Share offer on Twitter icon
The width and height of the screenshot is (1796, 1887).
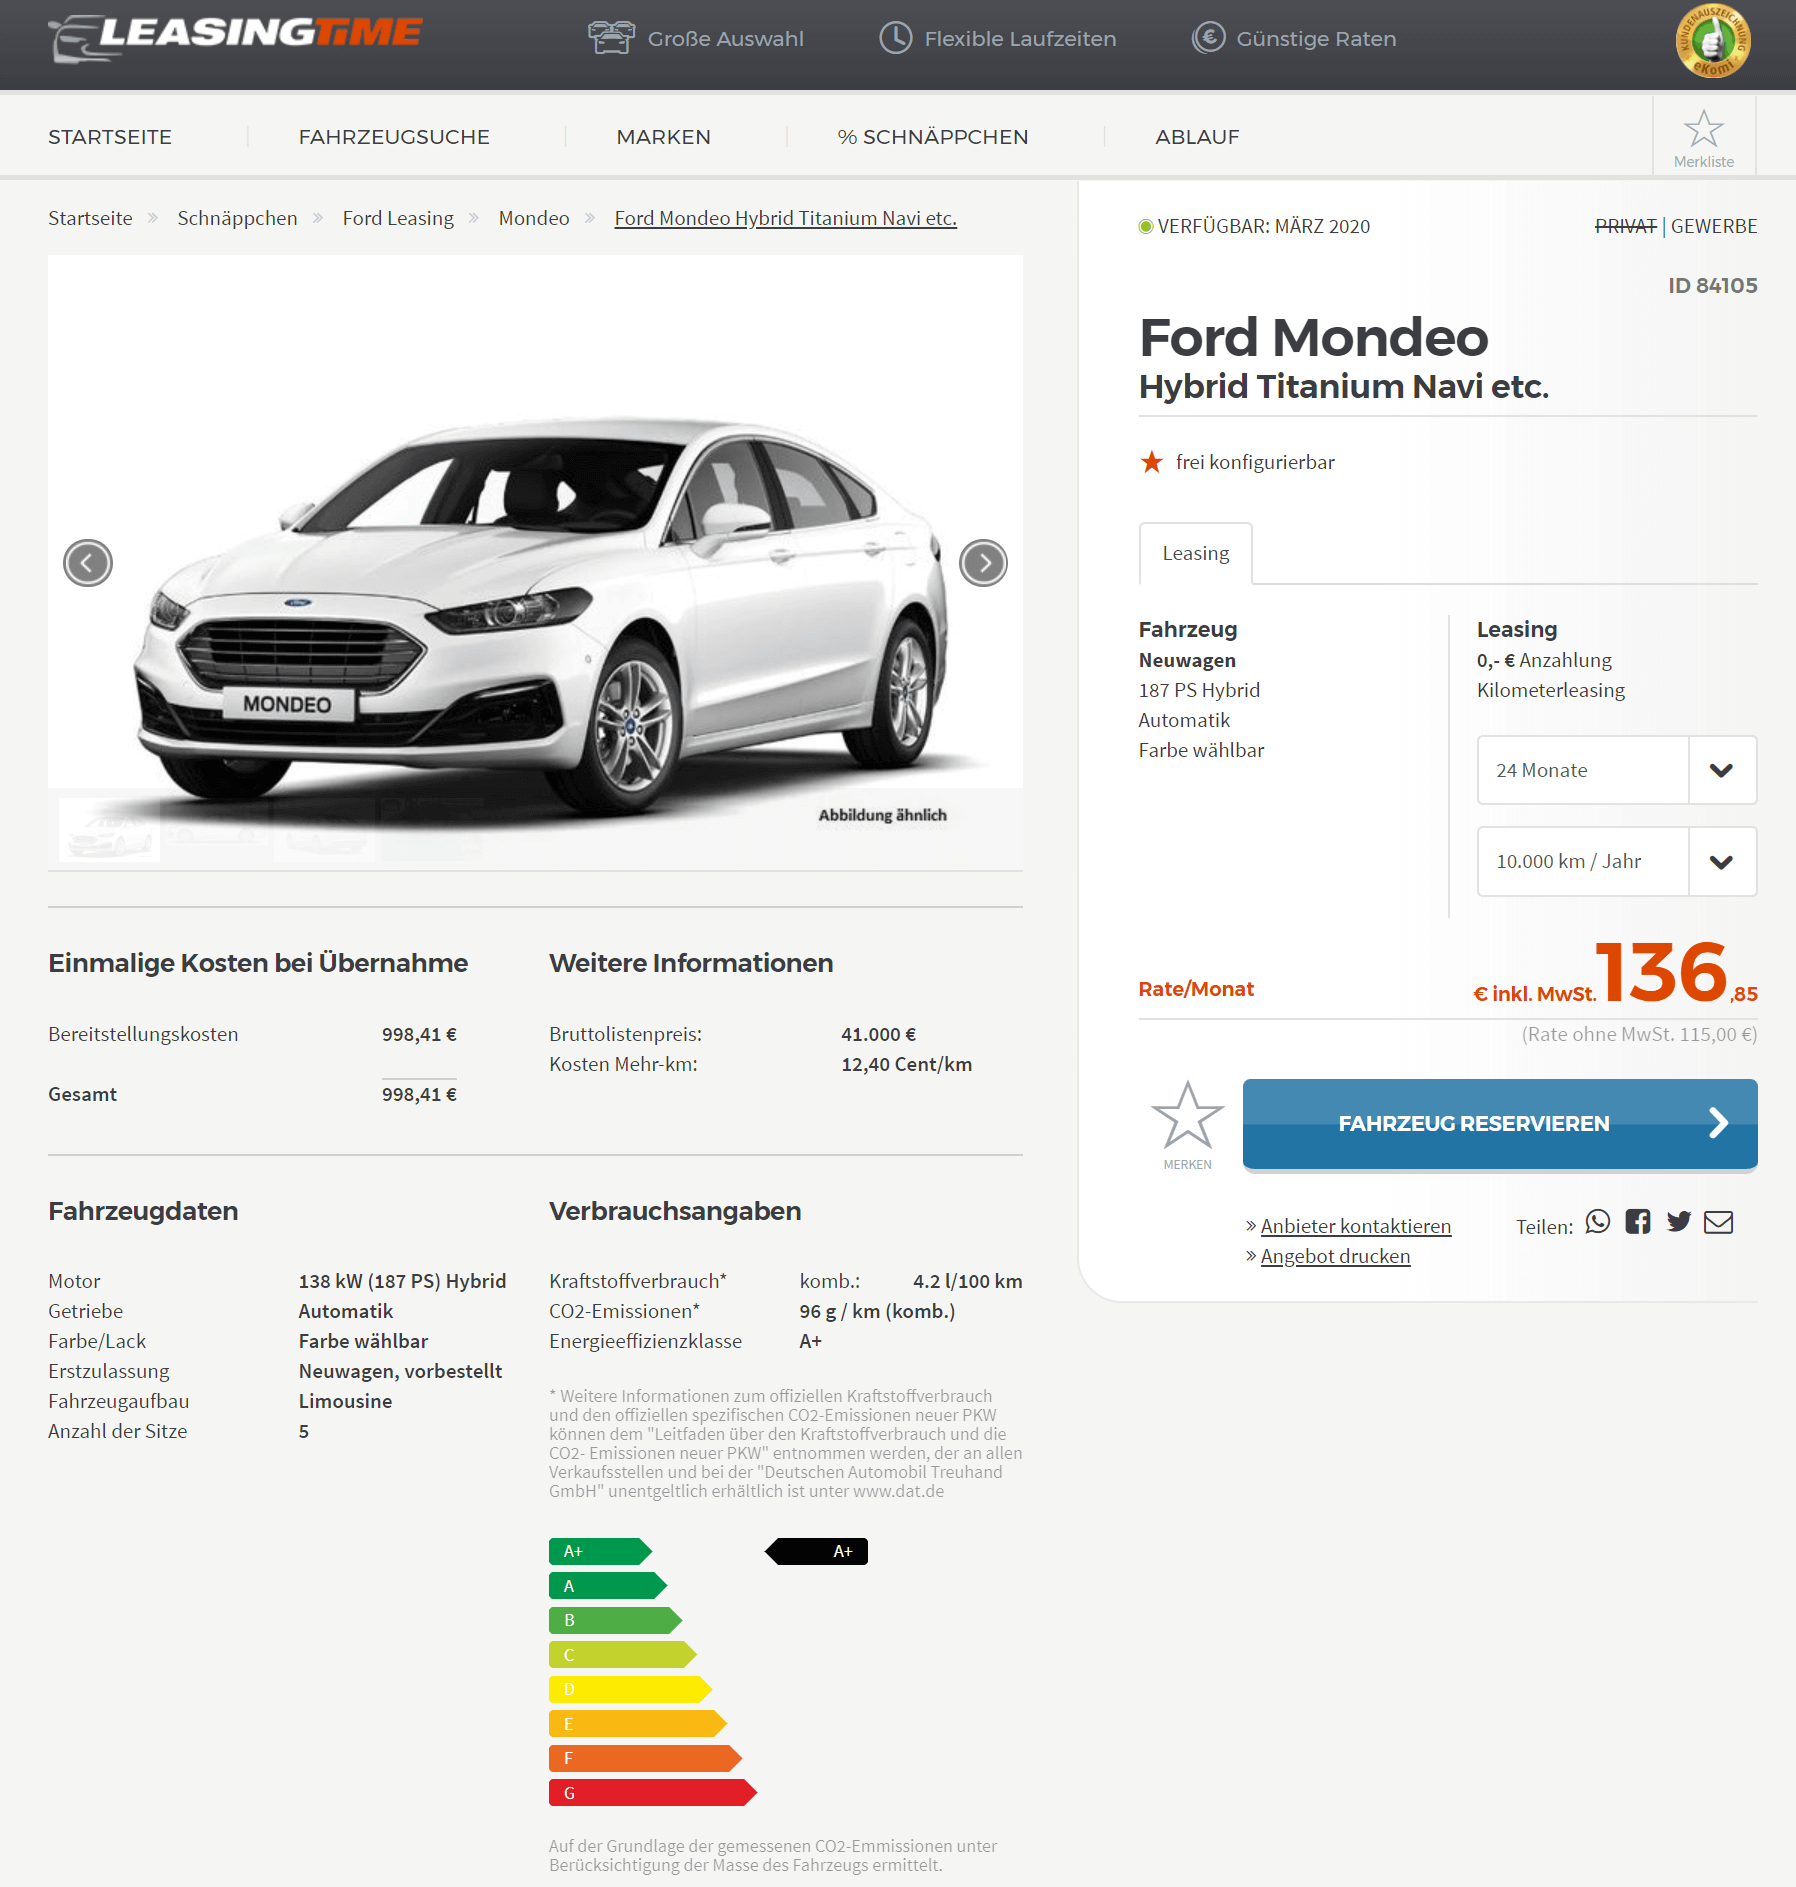(x=1679, y=1221)
